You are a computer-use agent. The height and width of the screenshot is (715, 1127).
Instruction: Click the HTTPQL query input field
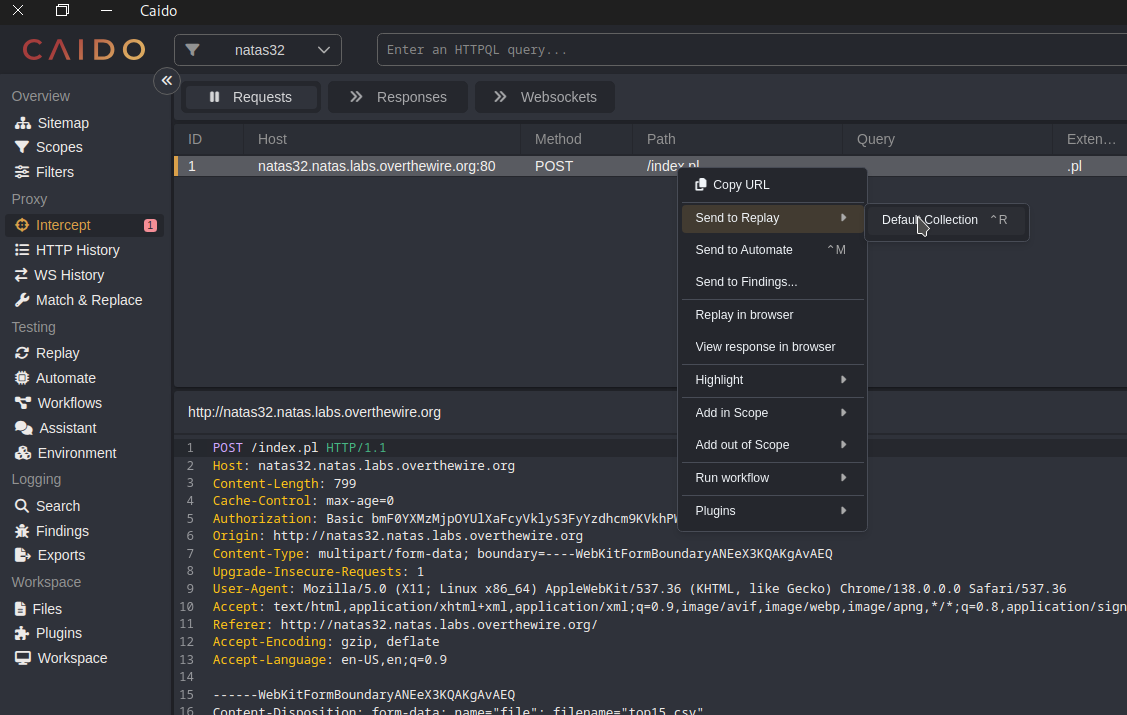click(750, 50)
